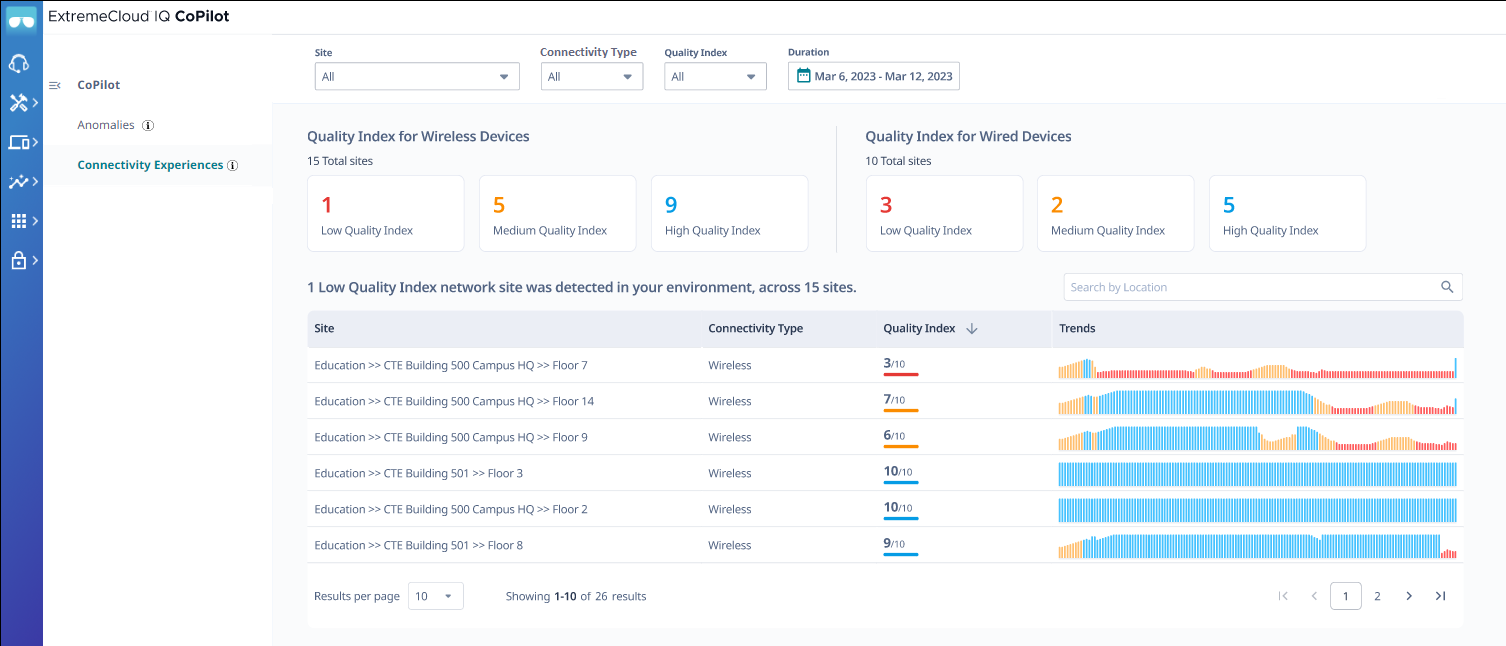Switch to Connectivity Experiences section

150,166
